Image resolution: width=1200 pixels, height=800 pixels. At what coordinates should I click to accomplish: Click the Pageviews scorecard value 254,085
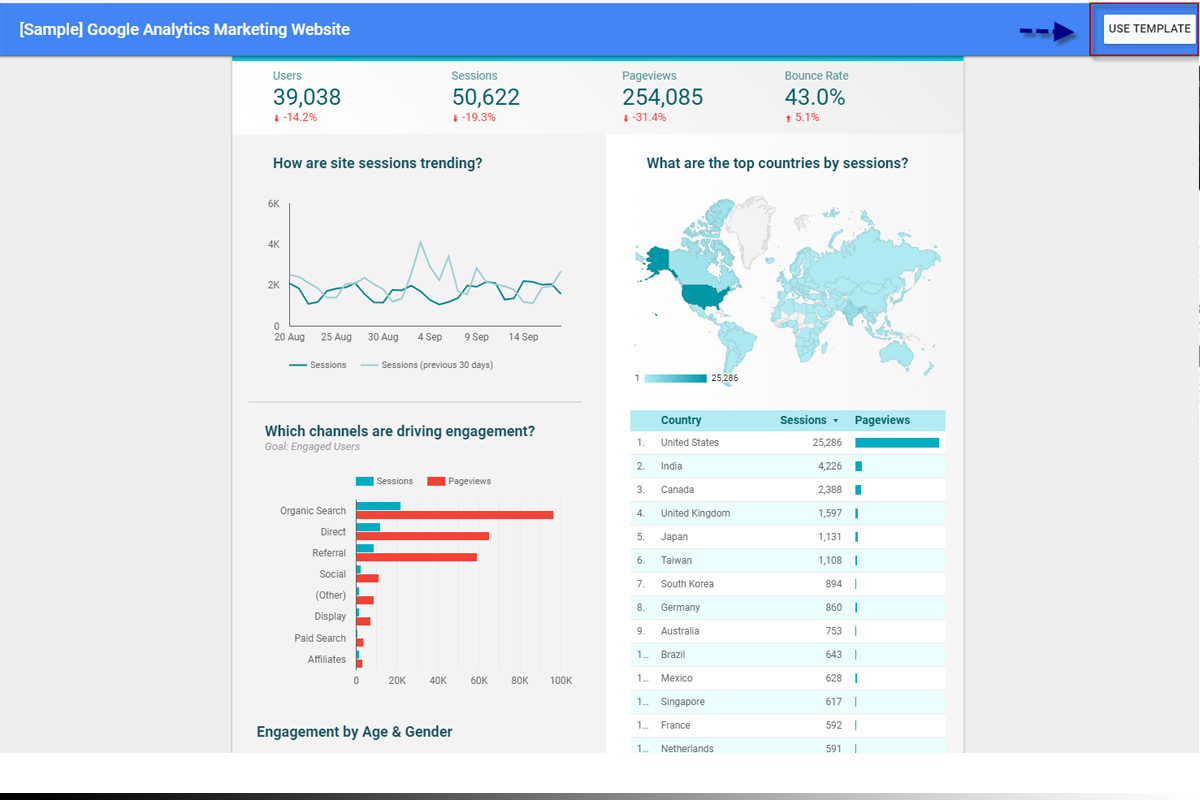pyautogui.click(x=662, y=97)
